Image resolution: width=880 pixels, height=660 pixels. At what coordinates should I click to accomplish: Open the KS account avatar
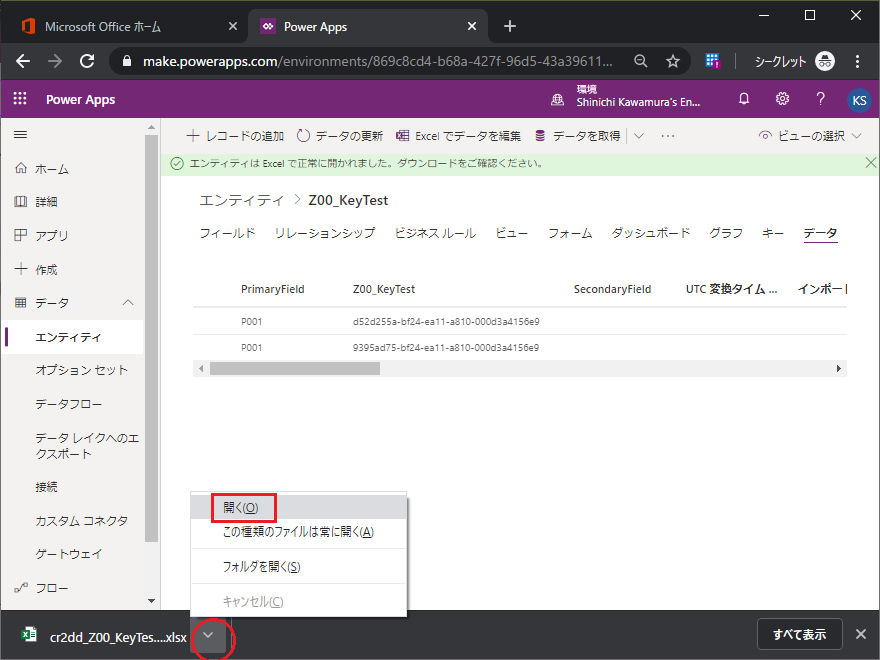coord(859,100)
